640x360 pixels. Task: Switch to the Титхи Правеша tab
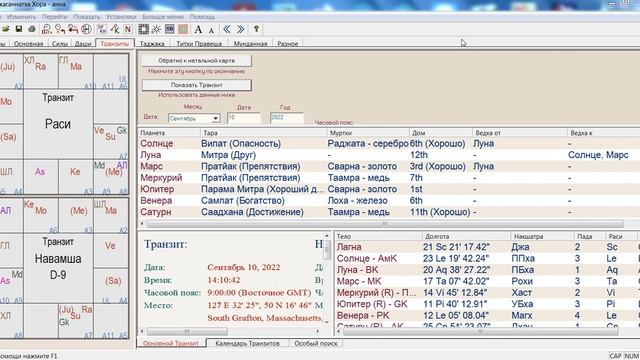pos(199,44)
